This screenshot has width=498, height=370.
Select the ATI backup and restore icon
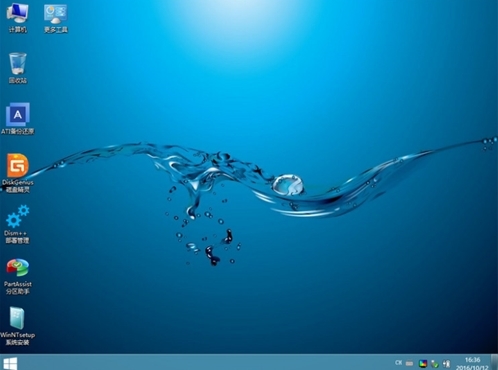click(17, 118)
